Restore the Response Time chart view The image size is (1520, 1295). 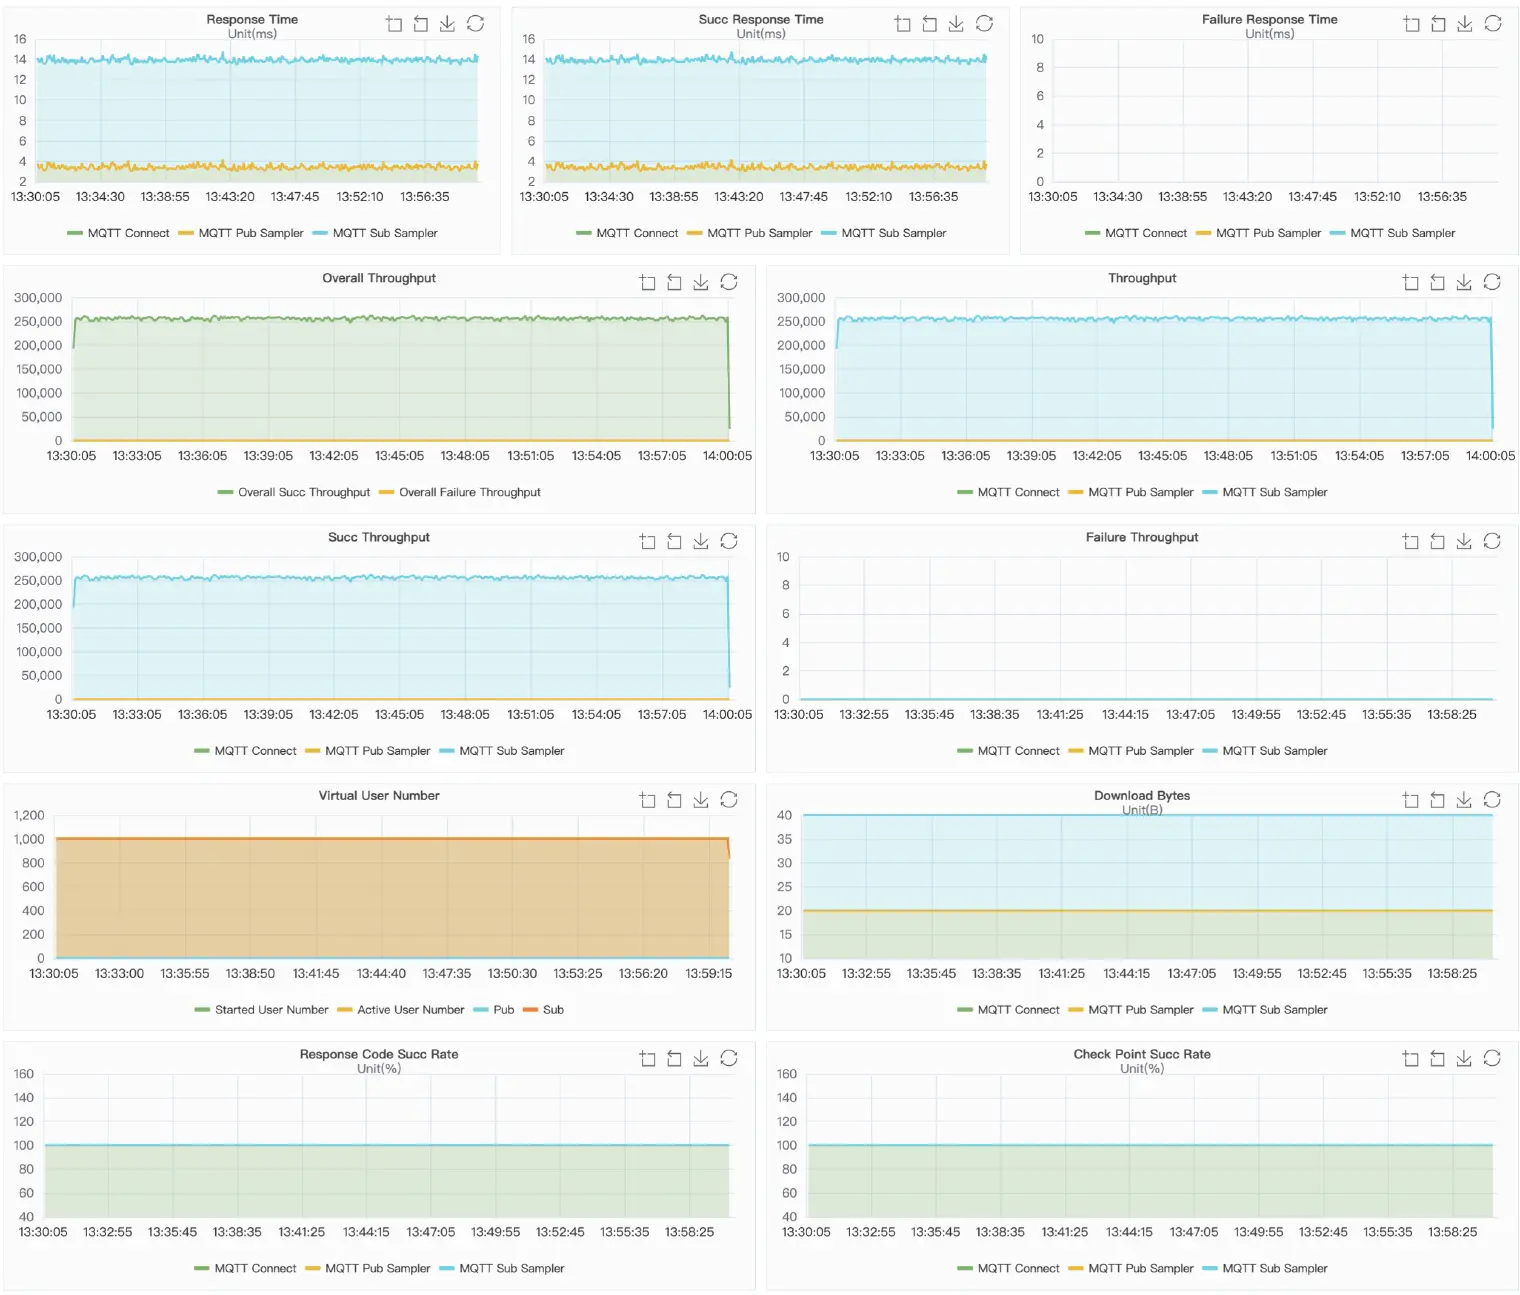tap(476, 23)
